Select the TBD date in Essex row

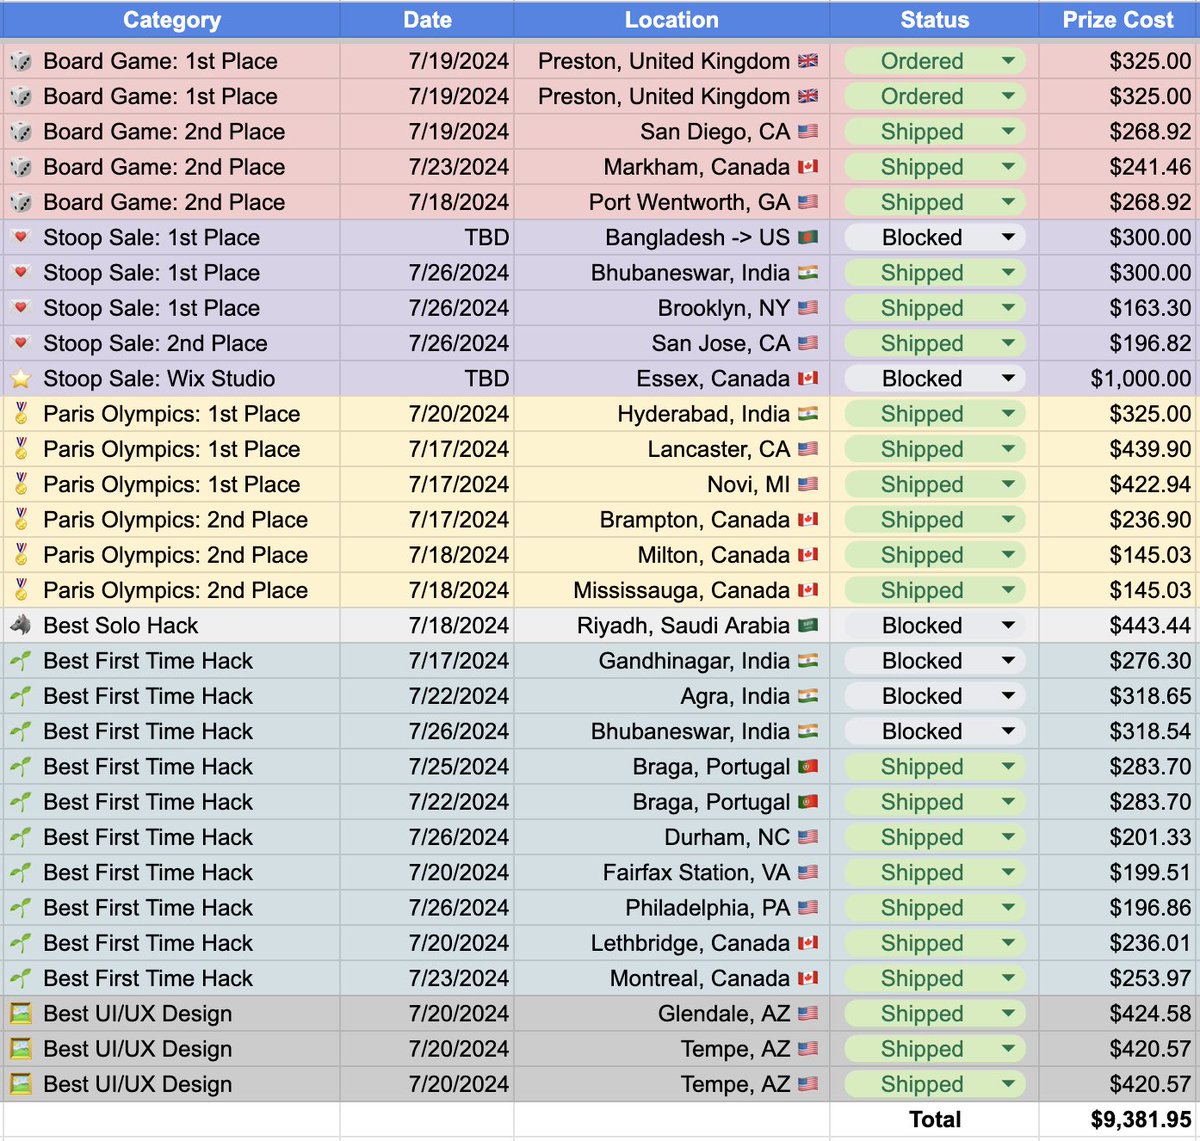pyautogui.click(x=427, y=379)
